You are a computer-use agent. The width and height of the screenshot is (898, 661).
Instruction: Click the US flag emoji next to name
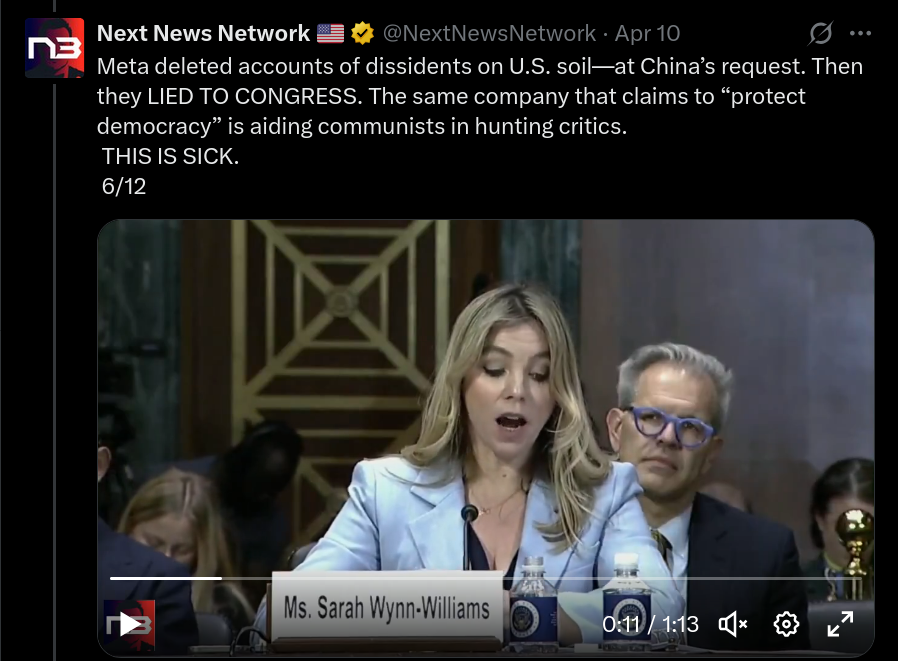pyautogui.click(x=330, y=33)
